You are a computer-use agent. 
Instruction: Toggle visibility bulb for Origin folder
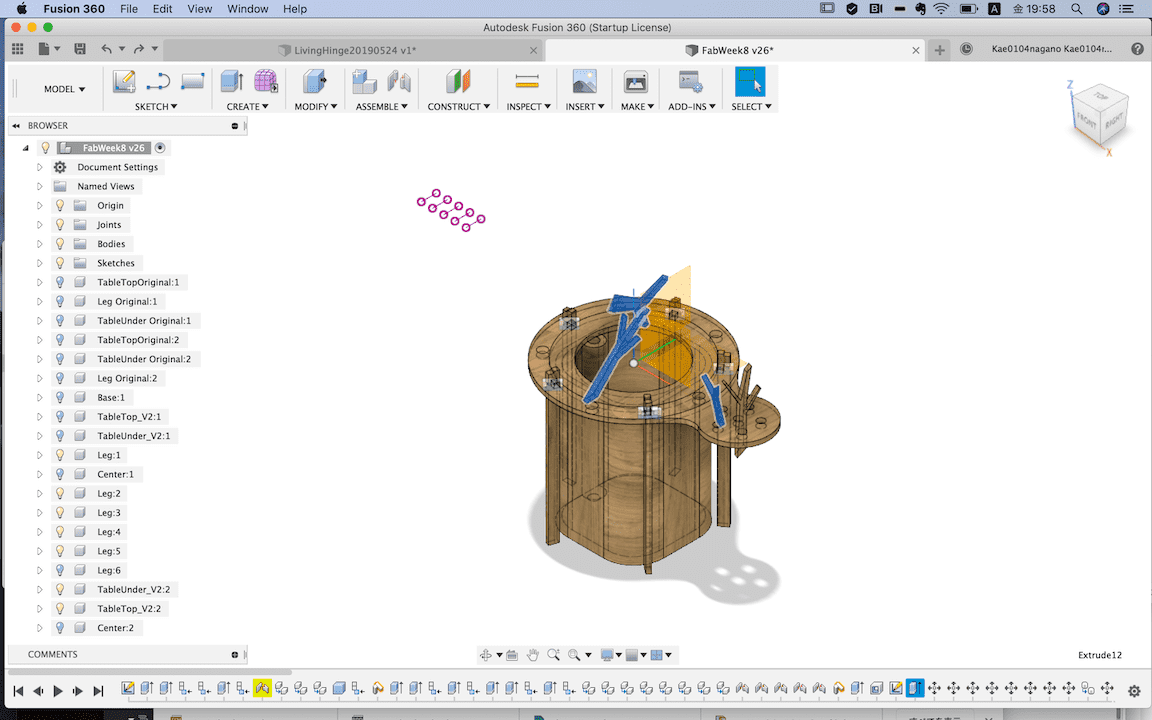pos(60,206)
